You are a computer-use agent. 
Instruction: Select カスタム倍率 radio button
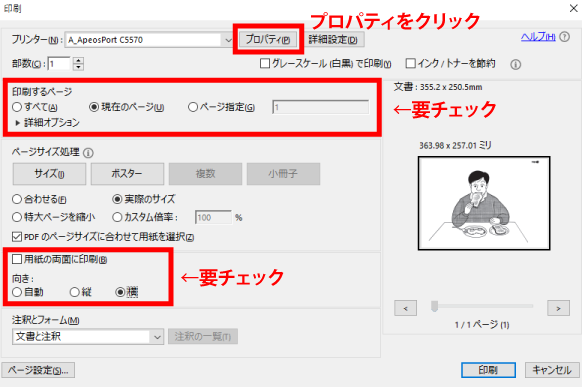click(117, 217)
